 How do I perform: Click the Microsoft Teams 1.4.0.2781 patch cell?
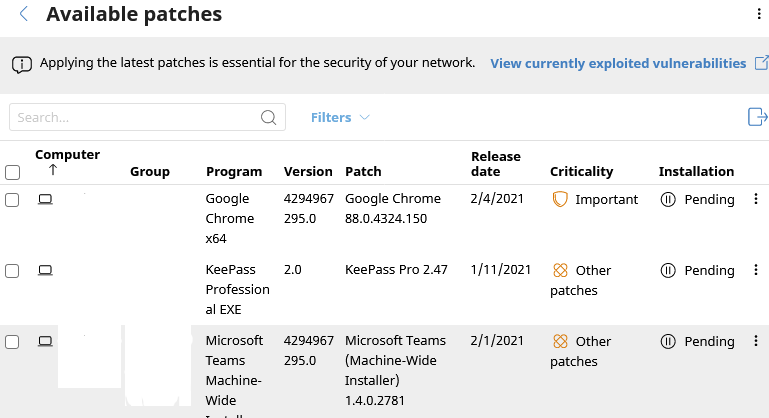point(395,370)
